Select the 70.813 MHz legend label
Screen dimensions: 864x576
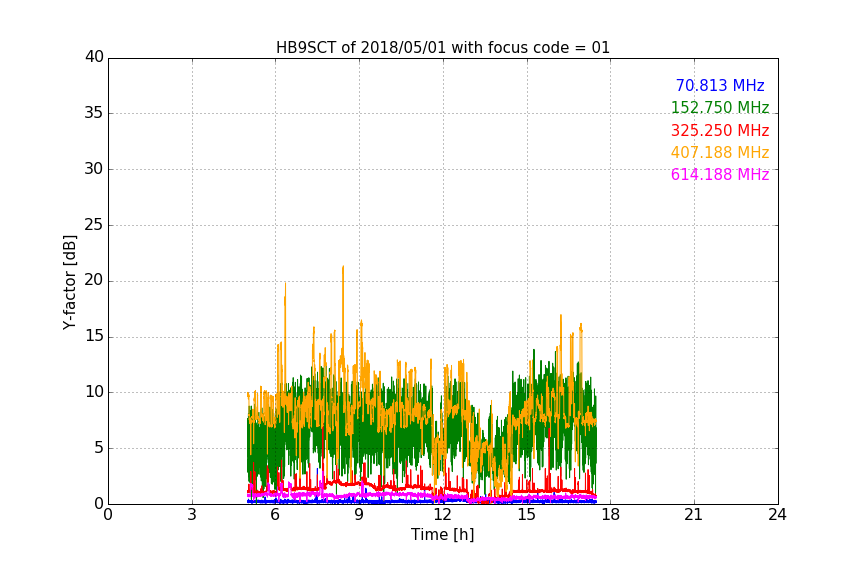720,85
